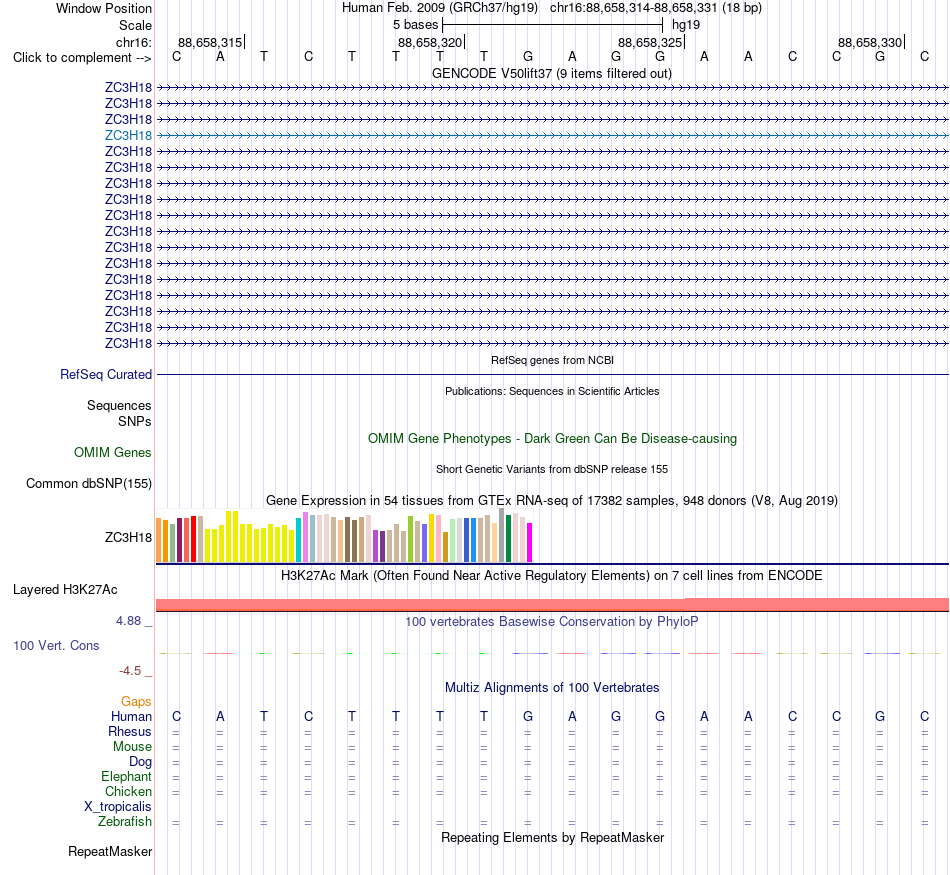Screen dimensions: 950x875
Task: Click the pink H3K27Ac signal band
Action: click(x=552, y=605)
